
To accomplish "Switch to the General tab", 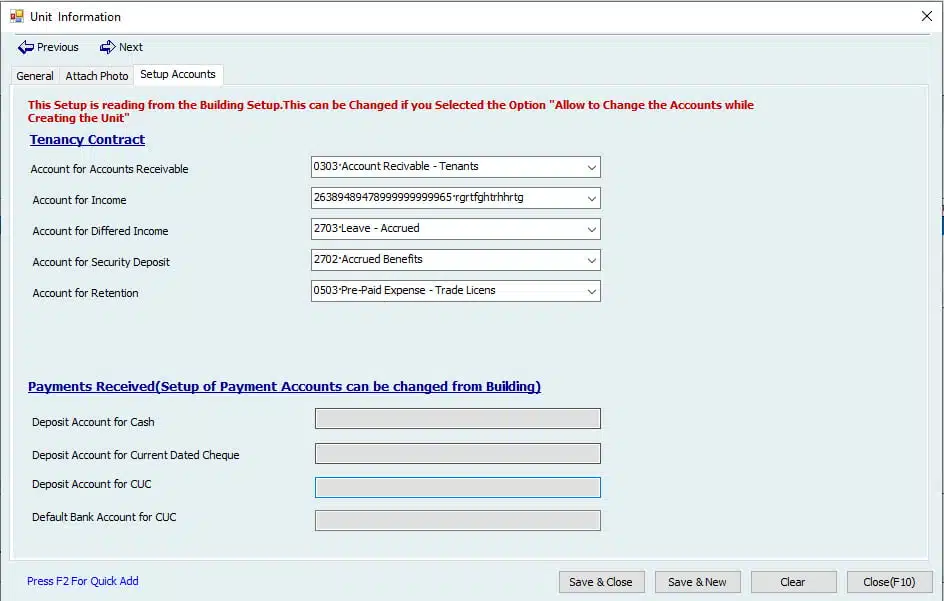I will 35,76.
